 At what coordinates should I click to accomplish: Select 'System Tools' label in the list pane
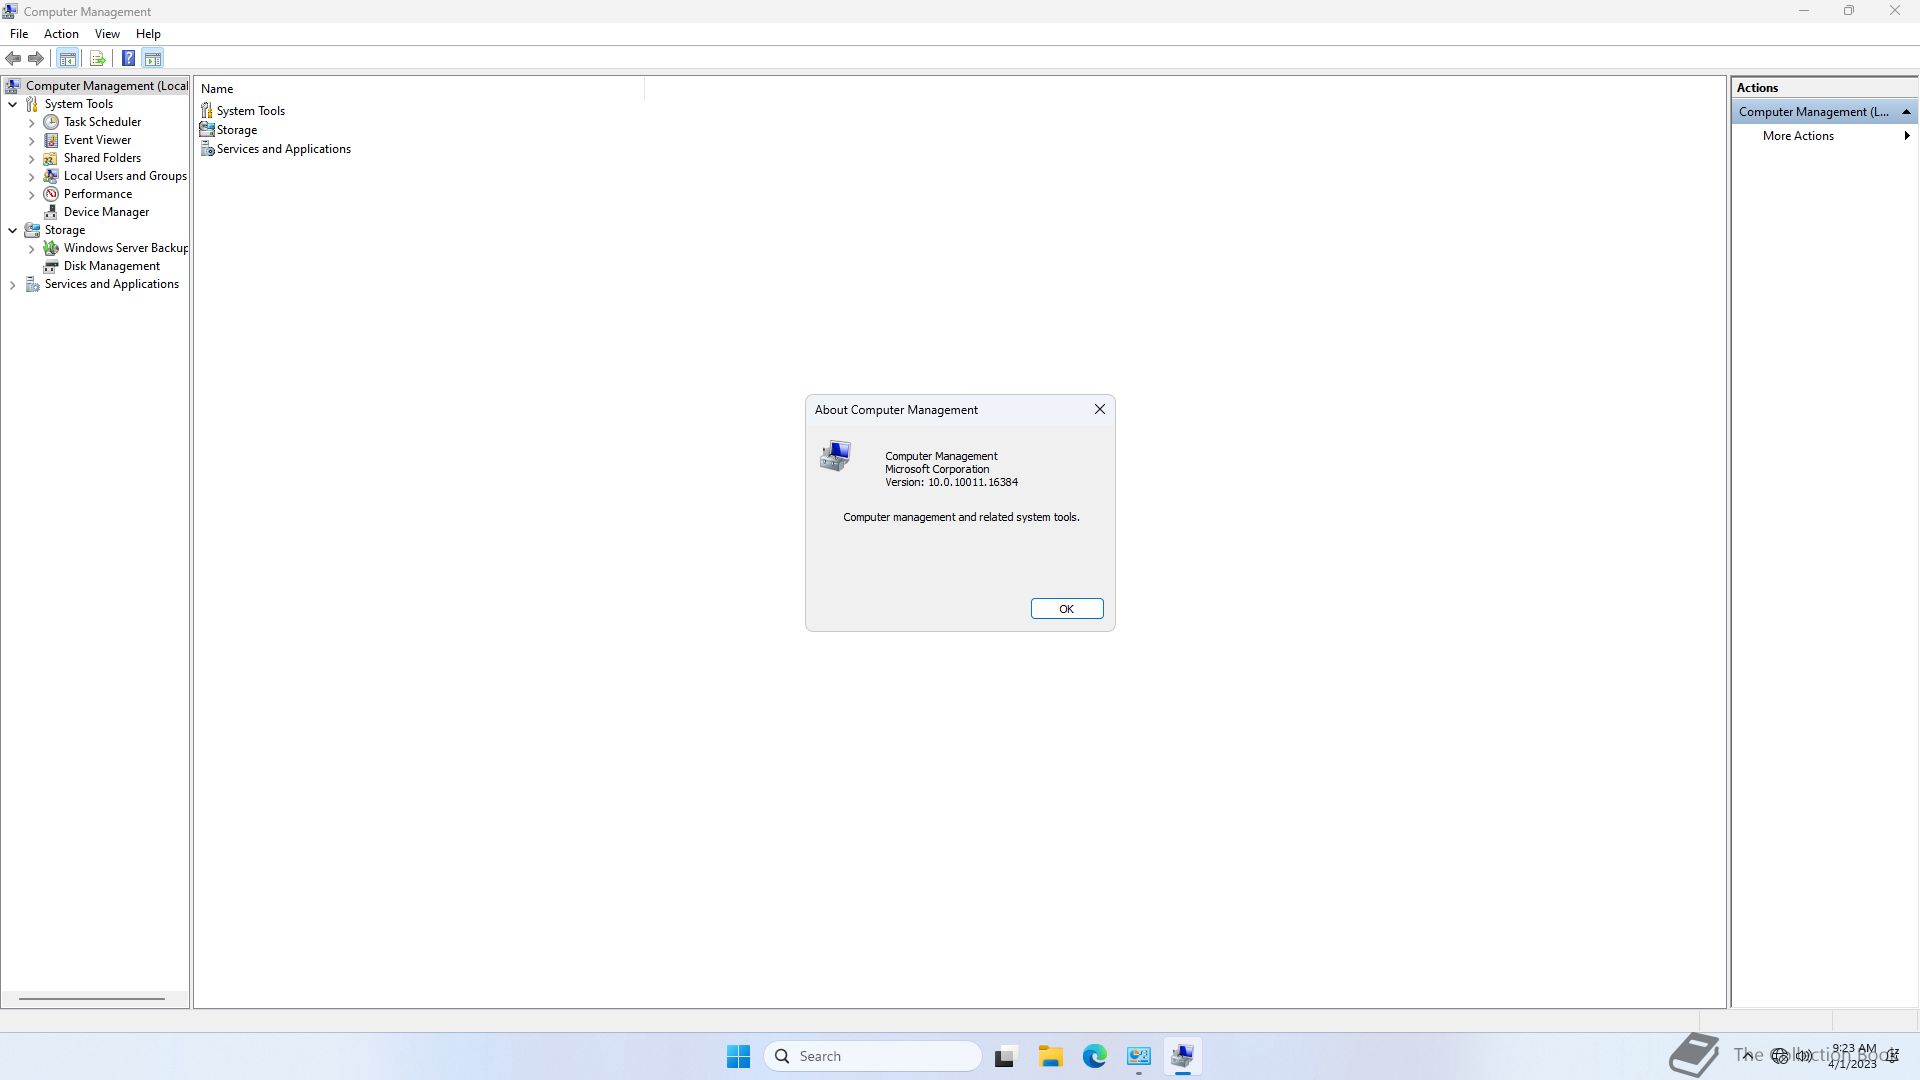(251, 111)
